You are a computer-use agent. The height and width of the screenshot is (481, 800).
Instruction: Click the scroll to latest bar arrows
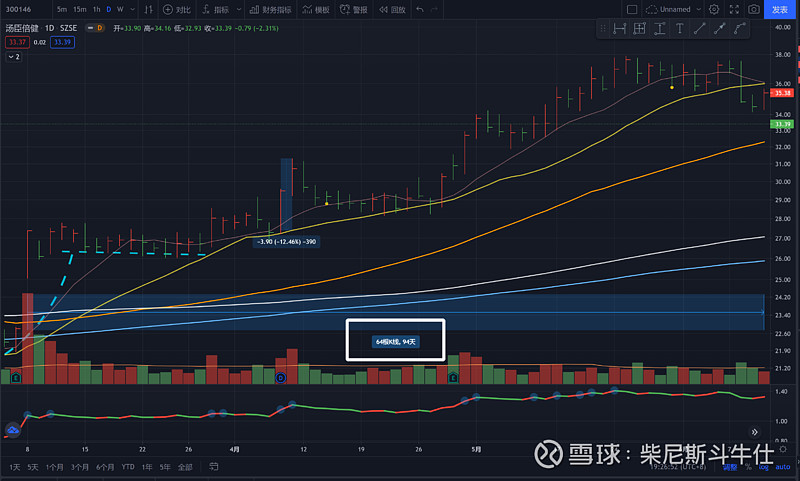click(755, 432)
